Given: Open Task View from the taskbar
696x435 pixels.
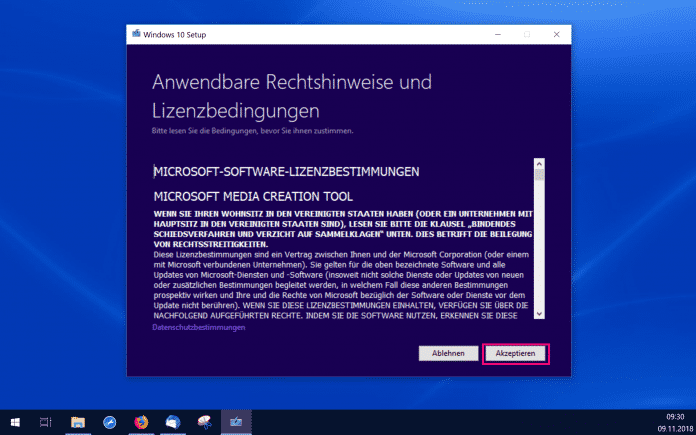Looking at the screenshot, I should (x=46, y=422).
